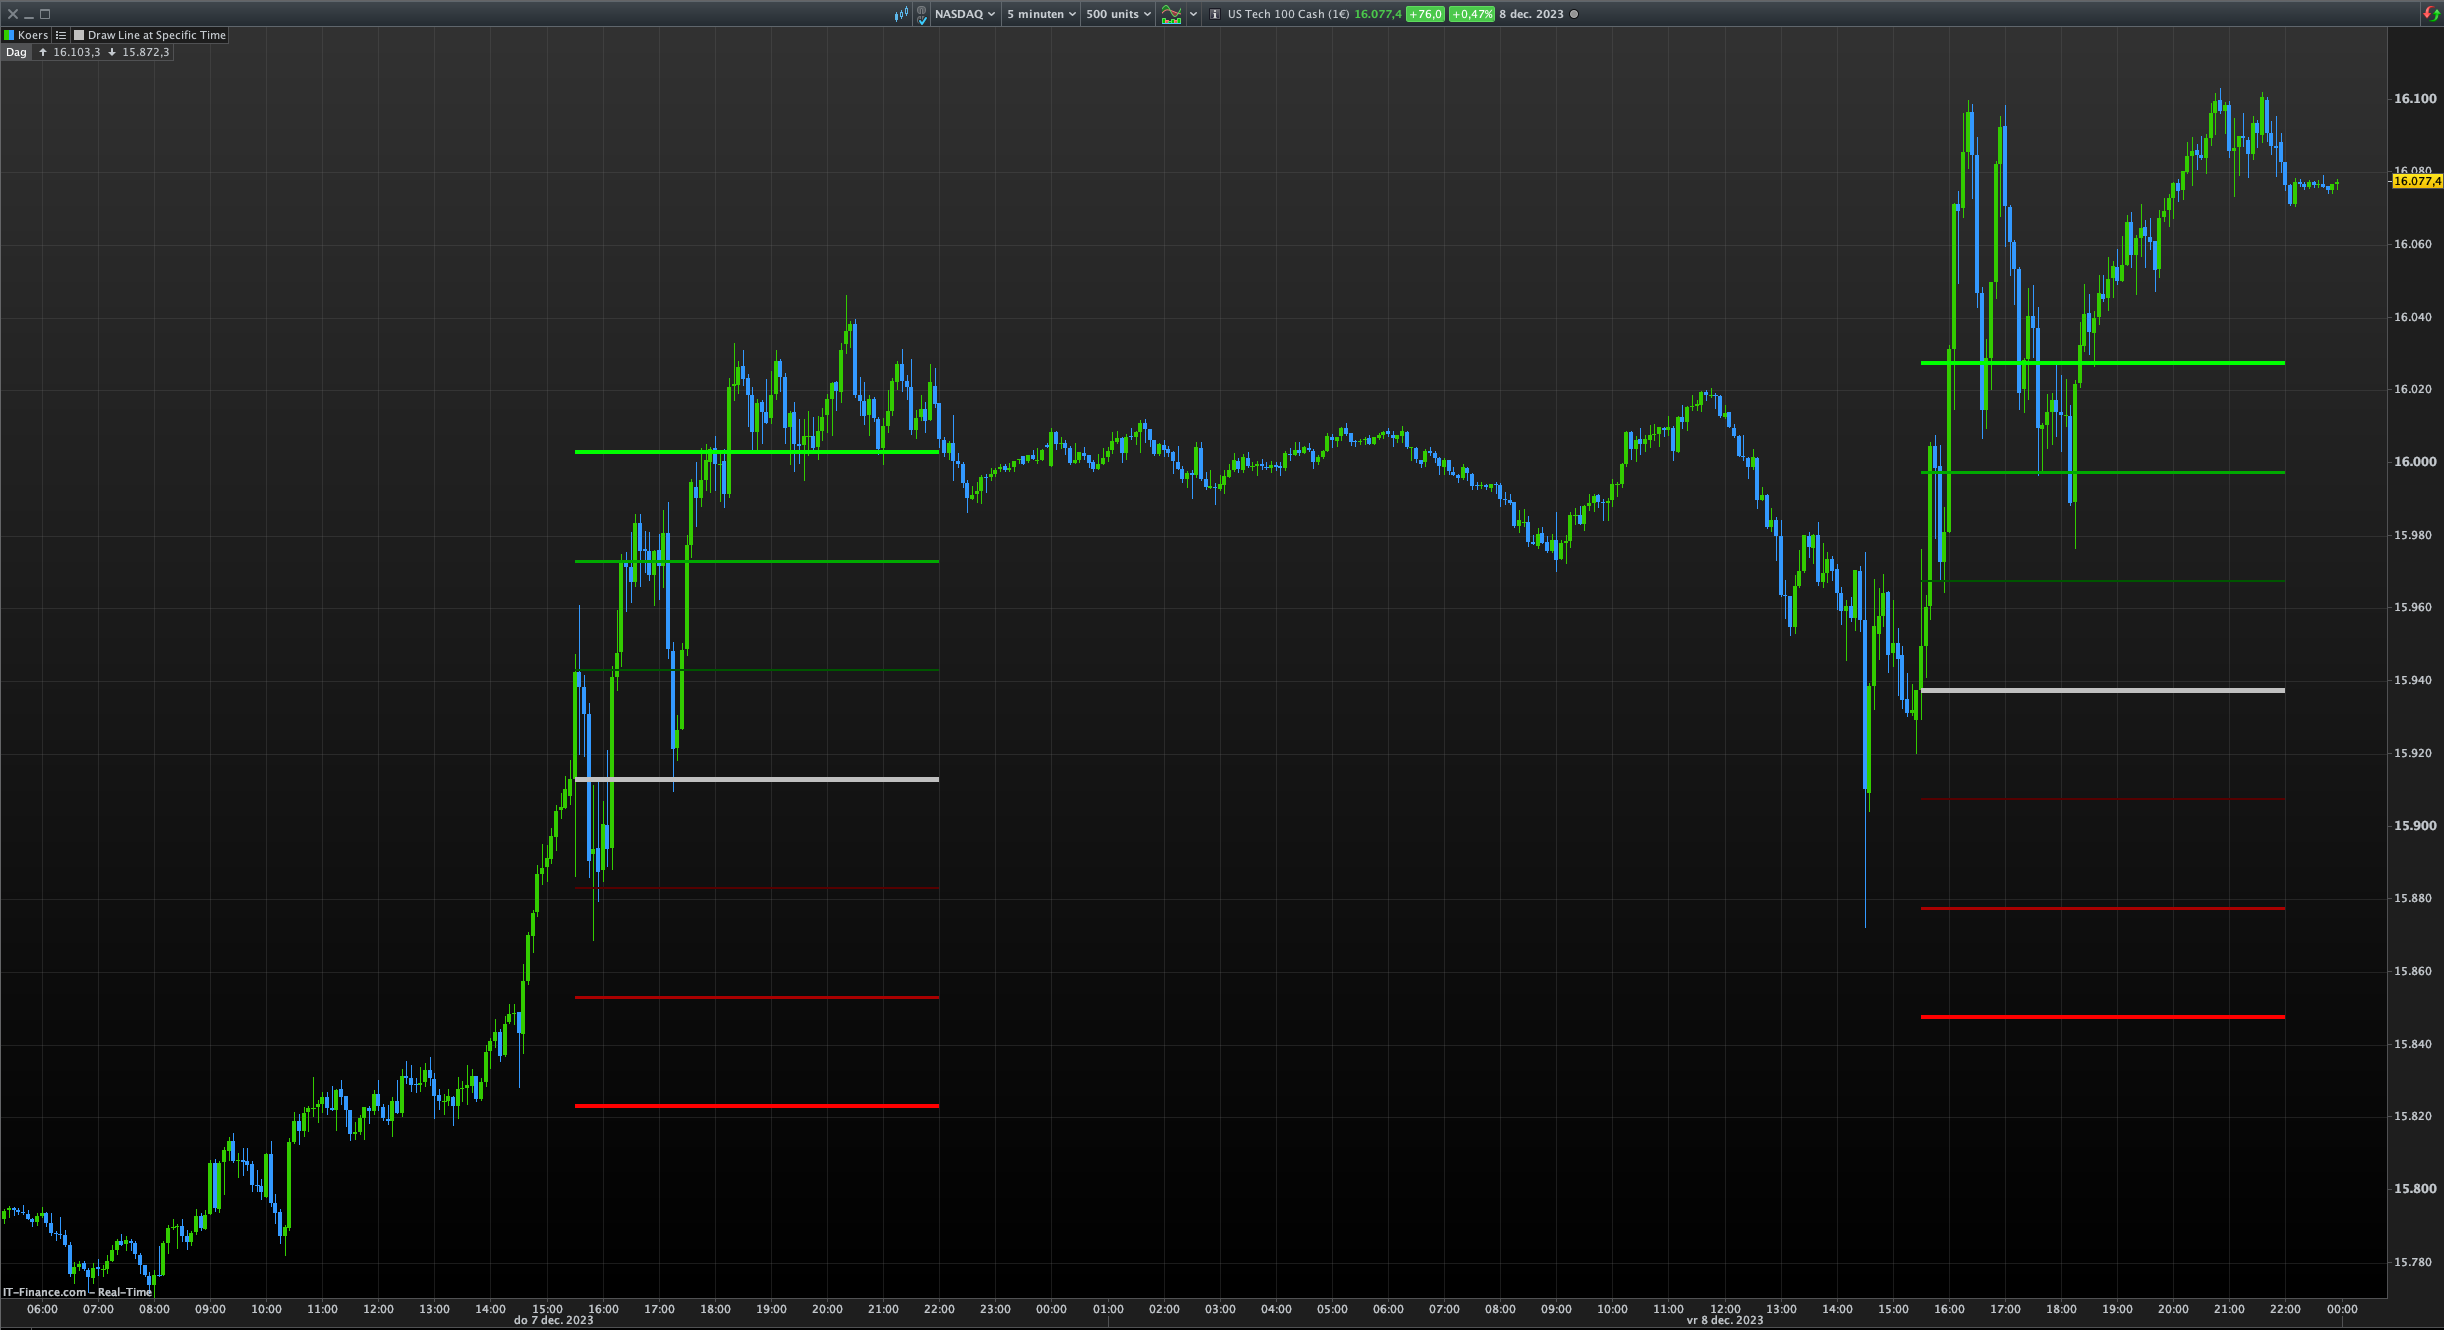Click the +0,47% change badge
2444x1330 pixels.
coord(1471,14)
